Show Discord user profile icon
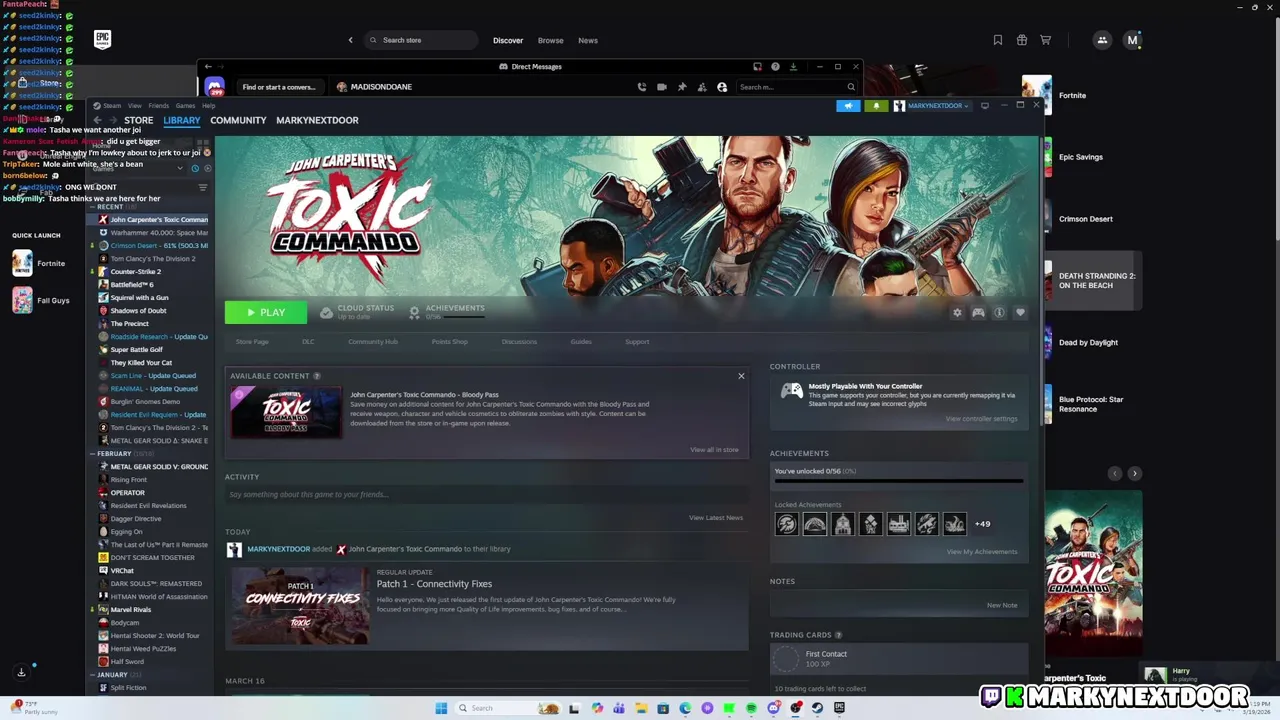The width and height of the screenshot is (1280, 720). click(722, 87)
